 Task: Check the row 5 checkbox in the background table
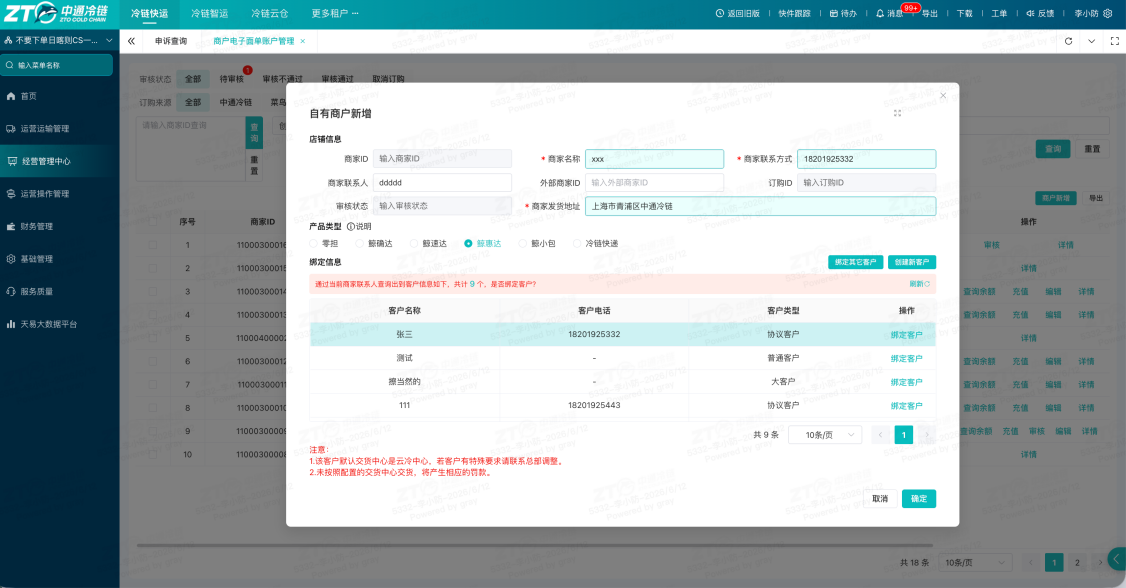pyautogui.click(x=152, y=338)
